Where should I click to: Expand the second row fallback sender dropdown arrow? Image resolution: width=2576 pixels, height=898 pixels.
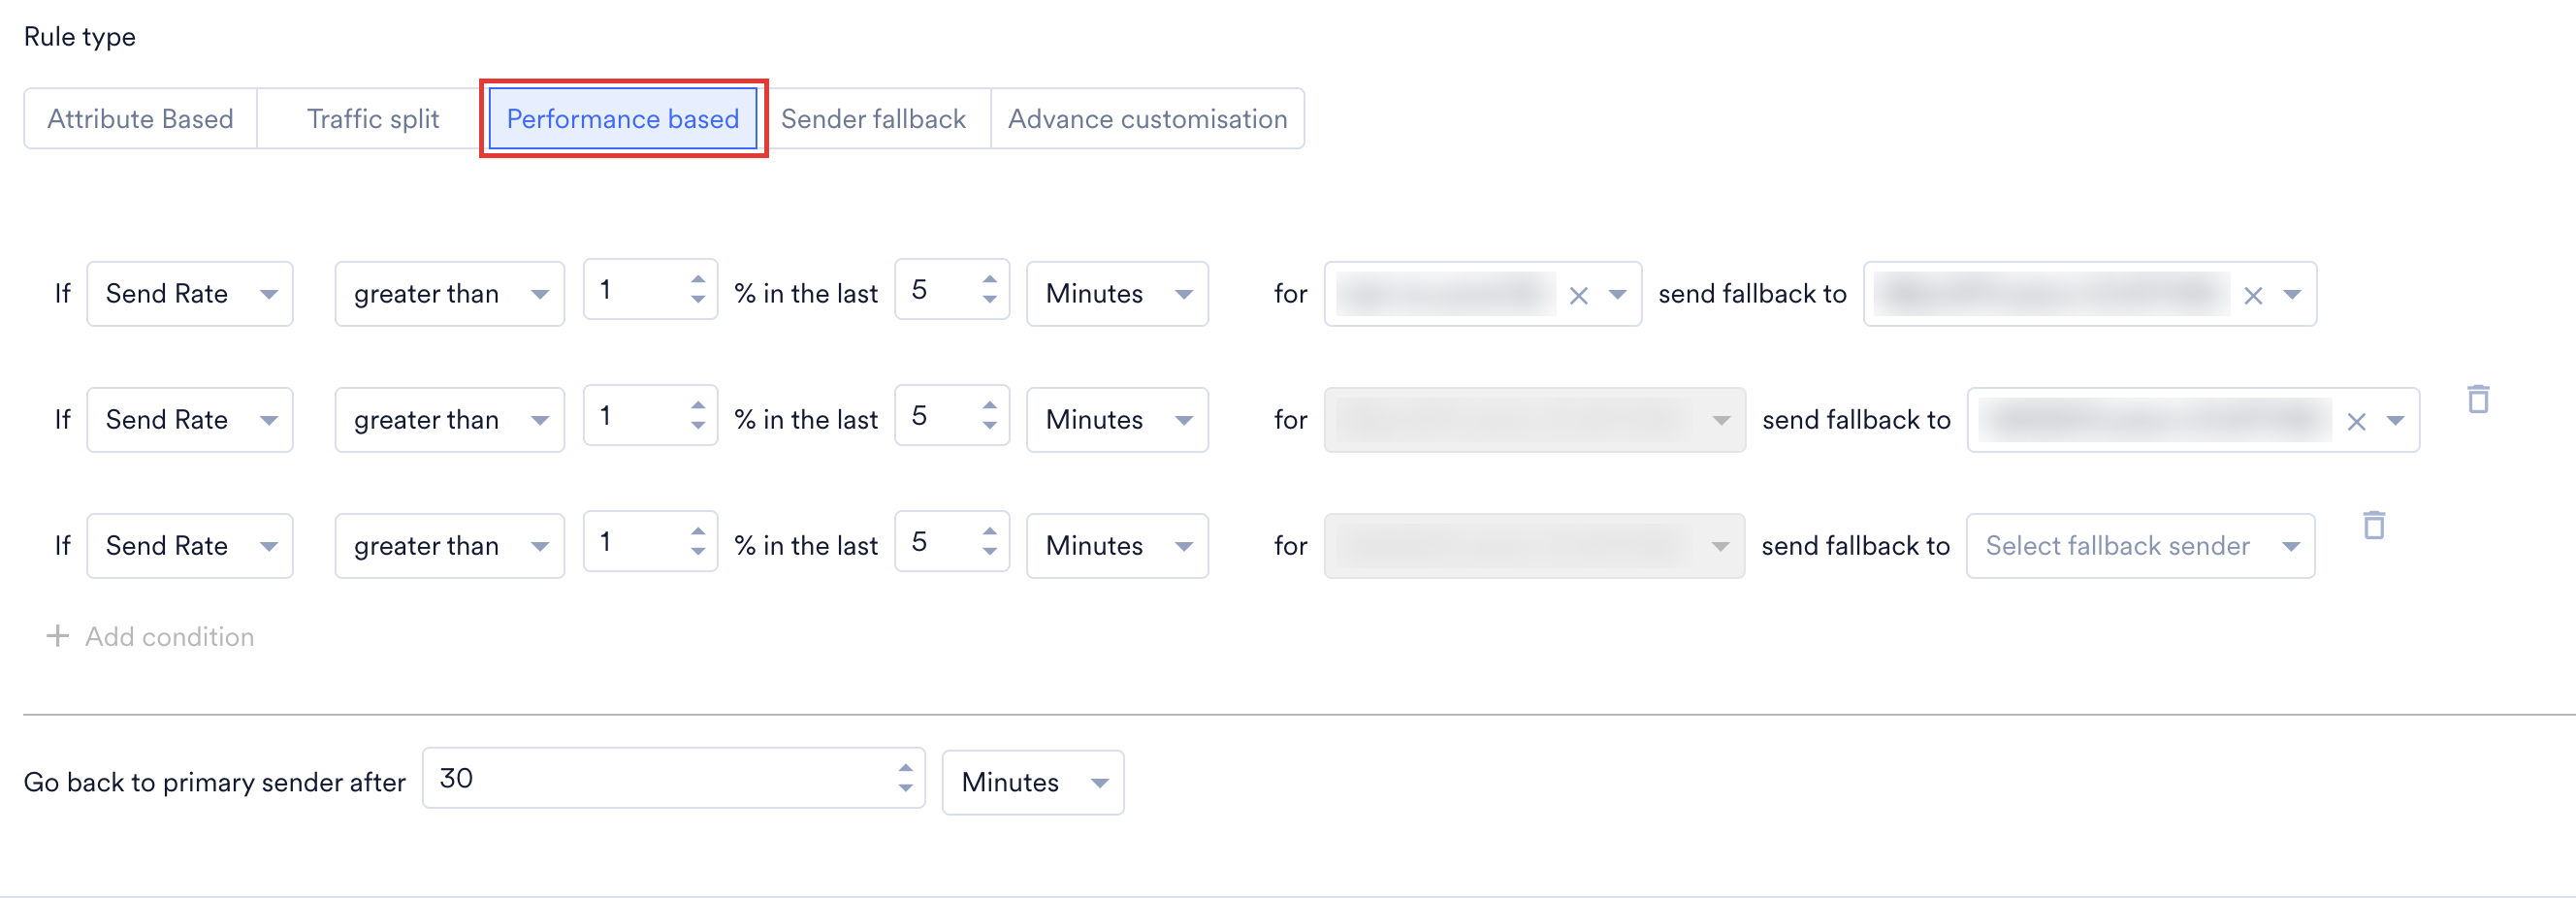click(2395, 421)
